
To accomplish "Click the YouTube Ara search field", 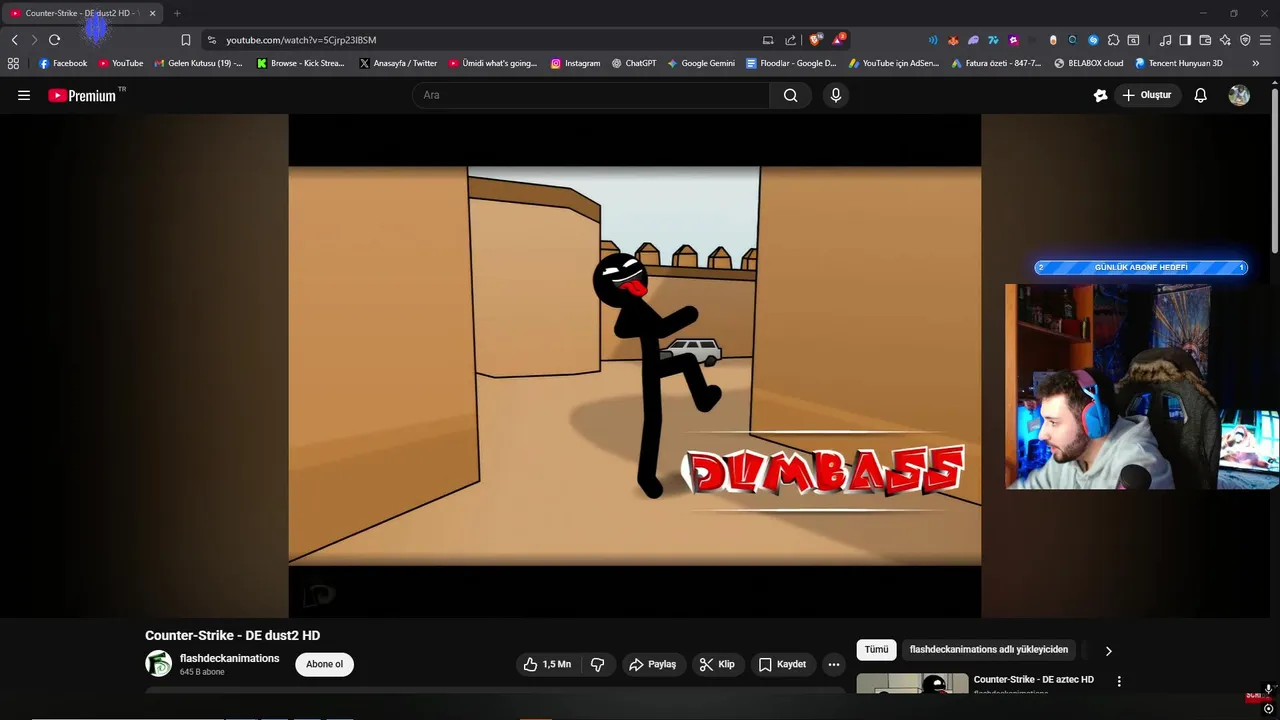I will [591, 95].
